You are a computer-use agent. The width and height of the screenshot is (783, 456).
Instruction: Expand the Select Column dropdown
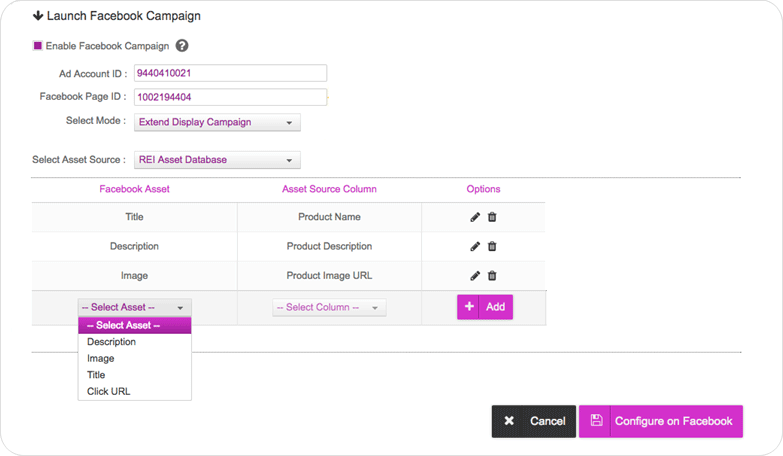329,308
